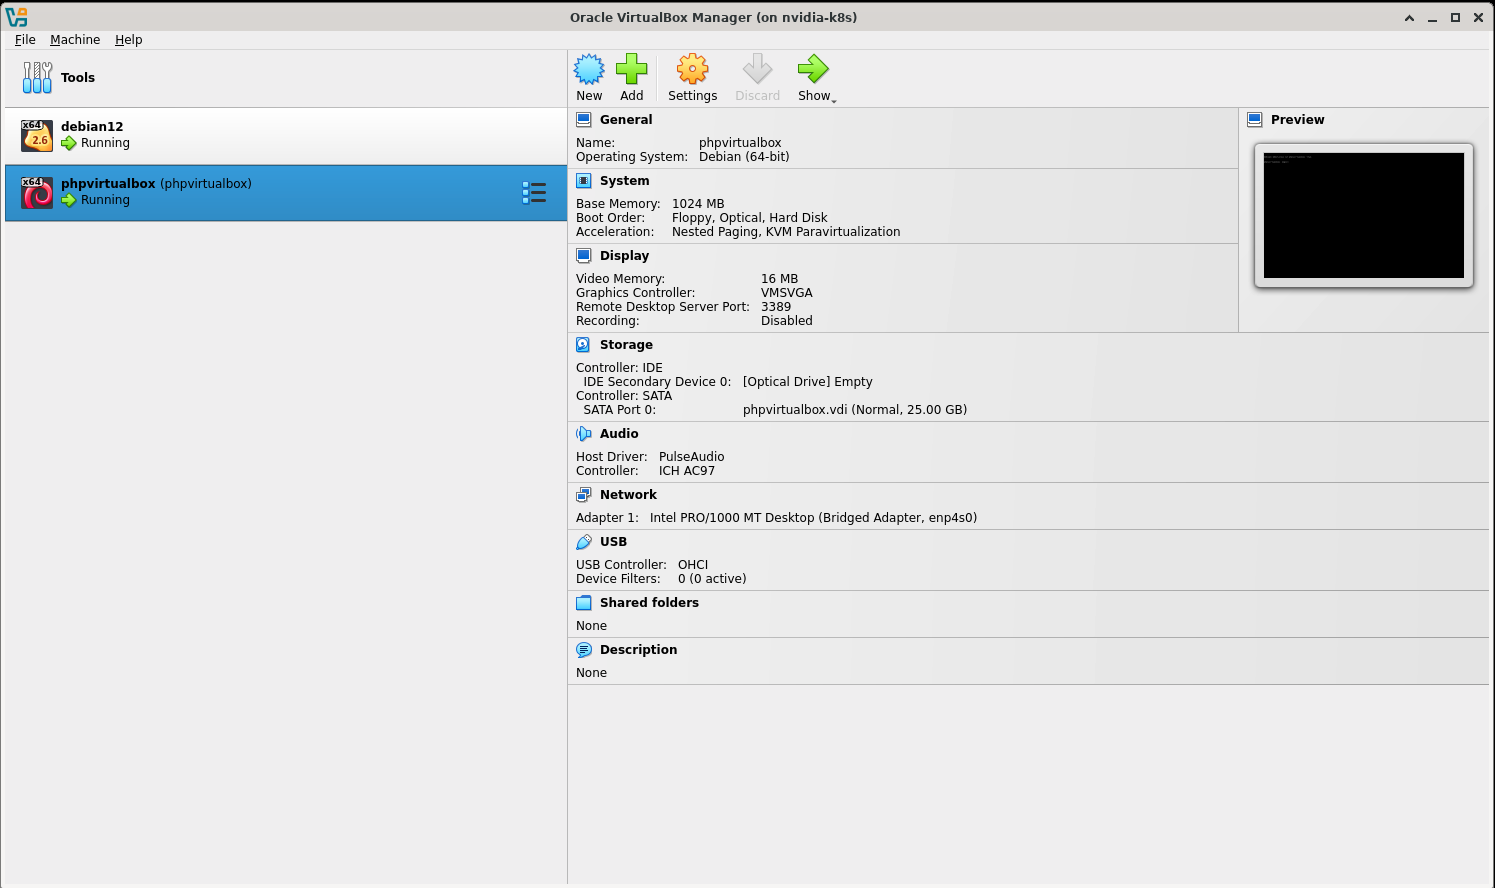Image resolution: width=1495 pixels, height=888 pixels.
Task: Click the debian12 VM OS icon
Action: (x=37, y=135)
